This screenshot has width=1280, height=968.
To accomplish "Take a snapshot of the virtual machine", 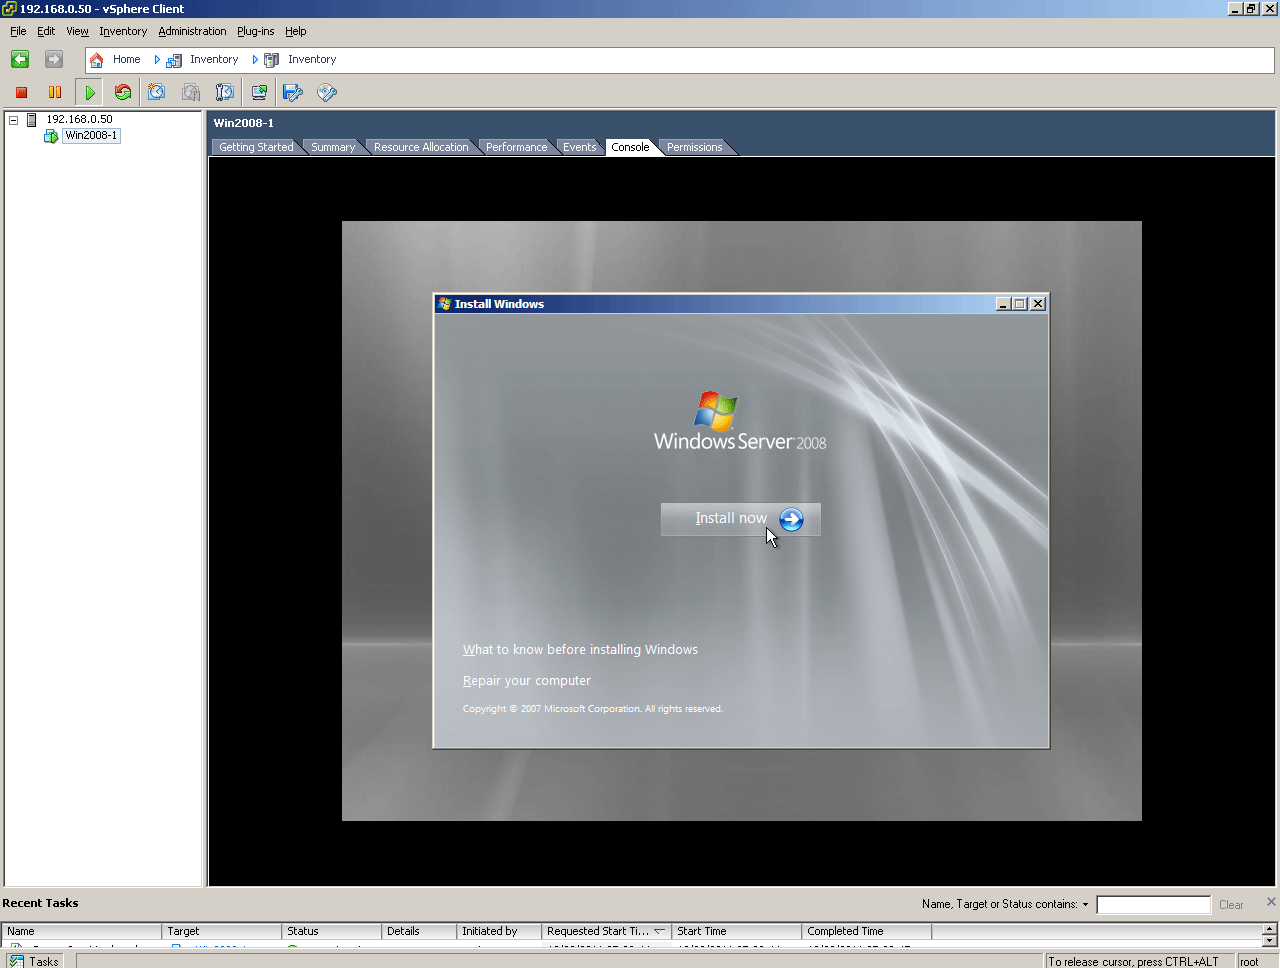I will click(157, 92).
